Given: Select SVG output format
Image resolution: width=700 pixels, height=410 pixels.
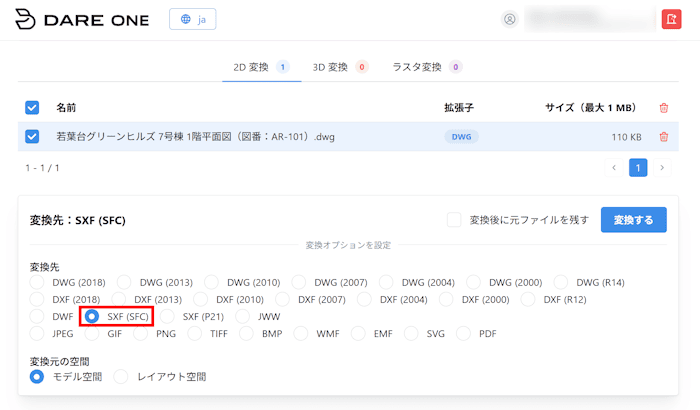Looking at the screenshot, I should [x=411, y=334].
